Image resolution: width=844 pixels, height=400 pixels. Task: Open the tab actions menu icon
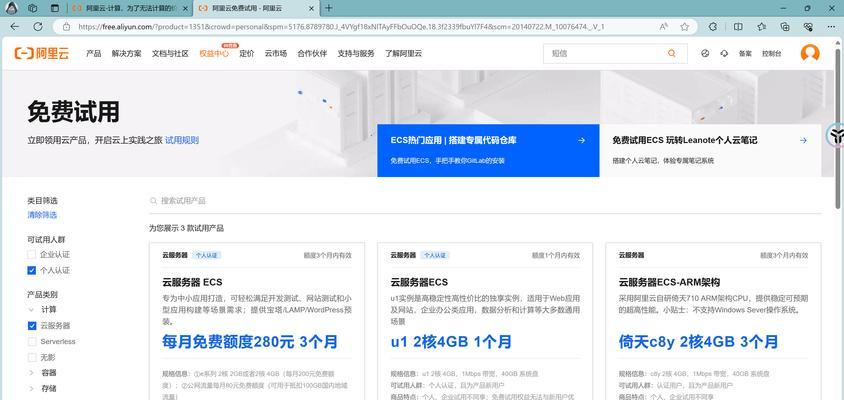point(54,8)
